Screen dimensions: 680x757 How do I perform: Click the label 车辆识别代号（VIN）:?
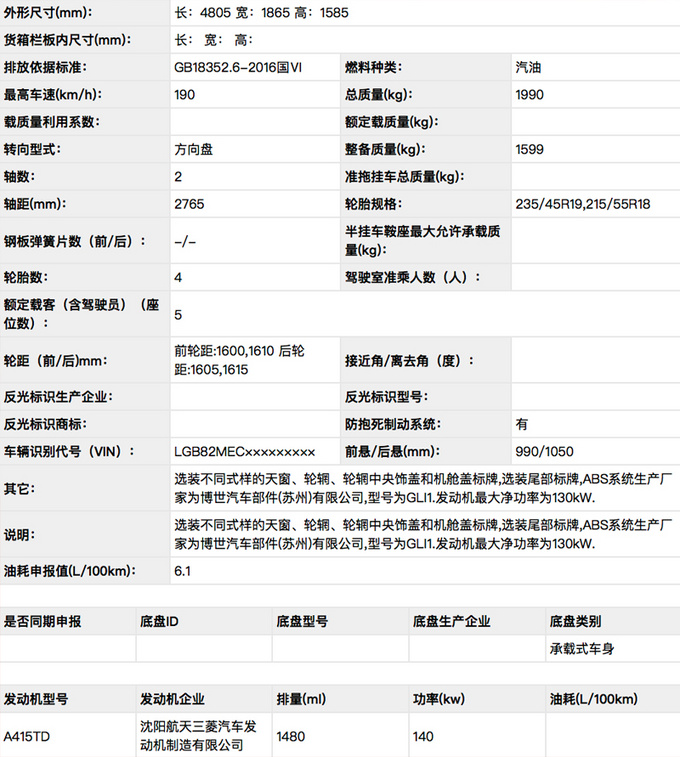[x=69, y=452]
